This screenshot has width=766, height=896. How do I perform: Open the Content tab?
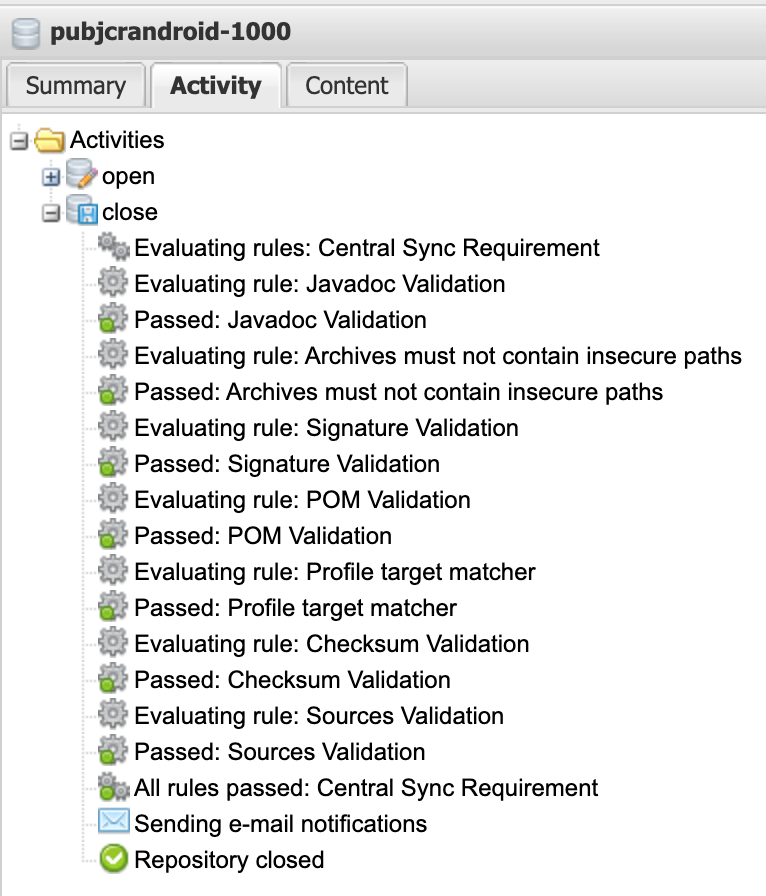pyautogui.click(x=346, y=85)
